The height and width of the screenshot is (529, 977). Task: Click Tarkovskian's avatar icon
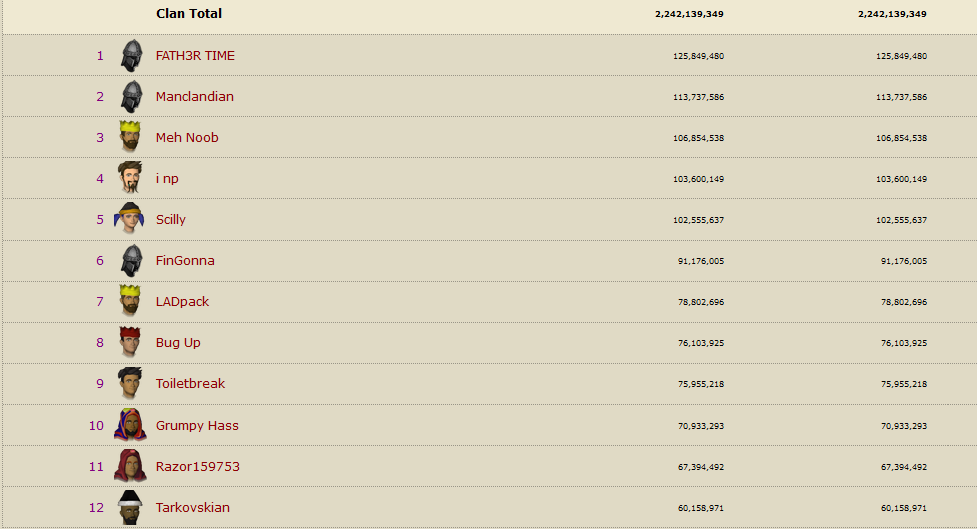click(130, 507)
